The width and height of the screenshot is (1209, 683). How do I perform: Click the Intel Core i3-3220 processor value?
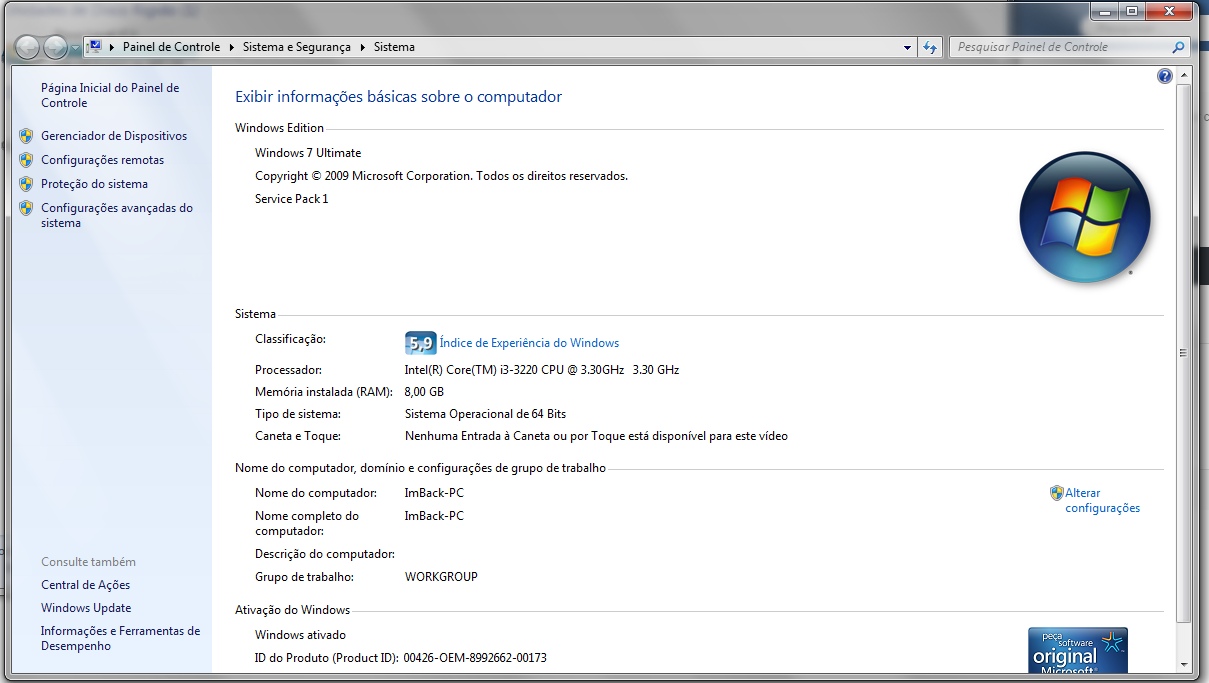tap(542, 370)
